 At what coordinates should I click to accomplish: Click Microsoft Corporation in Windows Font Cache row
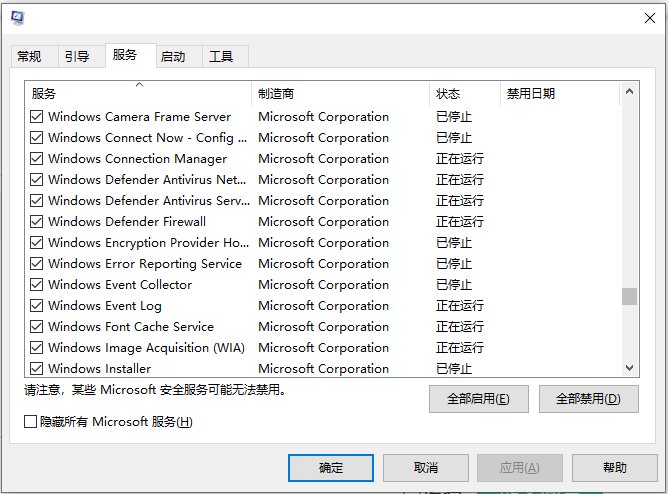pyautogui.click(x=323, y=327)
